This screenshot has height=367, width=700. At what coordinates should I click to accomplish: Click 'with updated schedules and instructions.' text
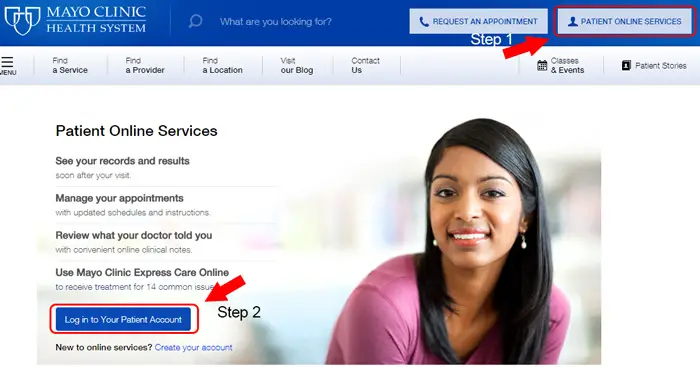coord(133,213)
